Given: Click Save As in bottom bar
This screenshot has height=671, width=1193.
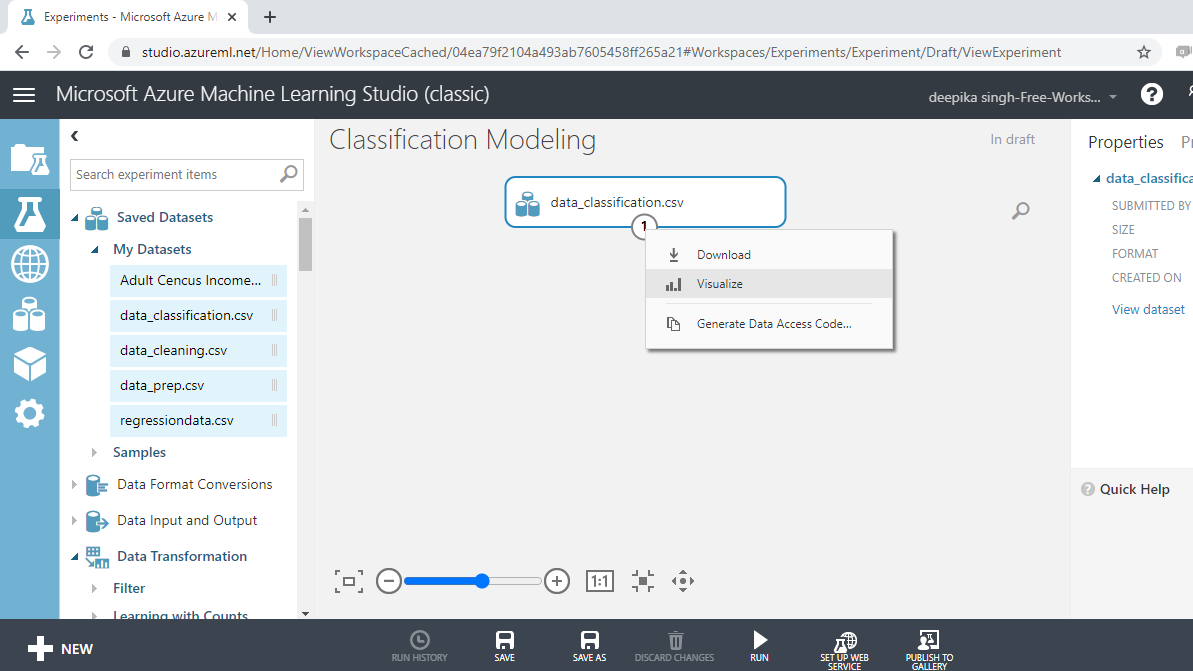Looking at the screenshot, I should point(590,646).
